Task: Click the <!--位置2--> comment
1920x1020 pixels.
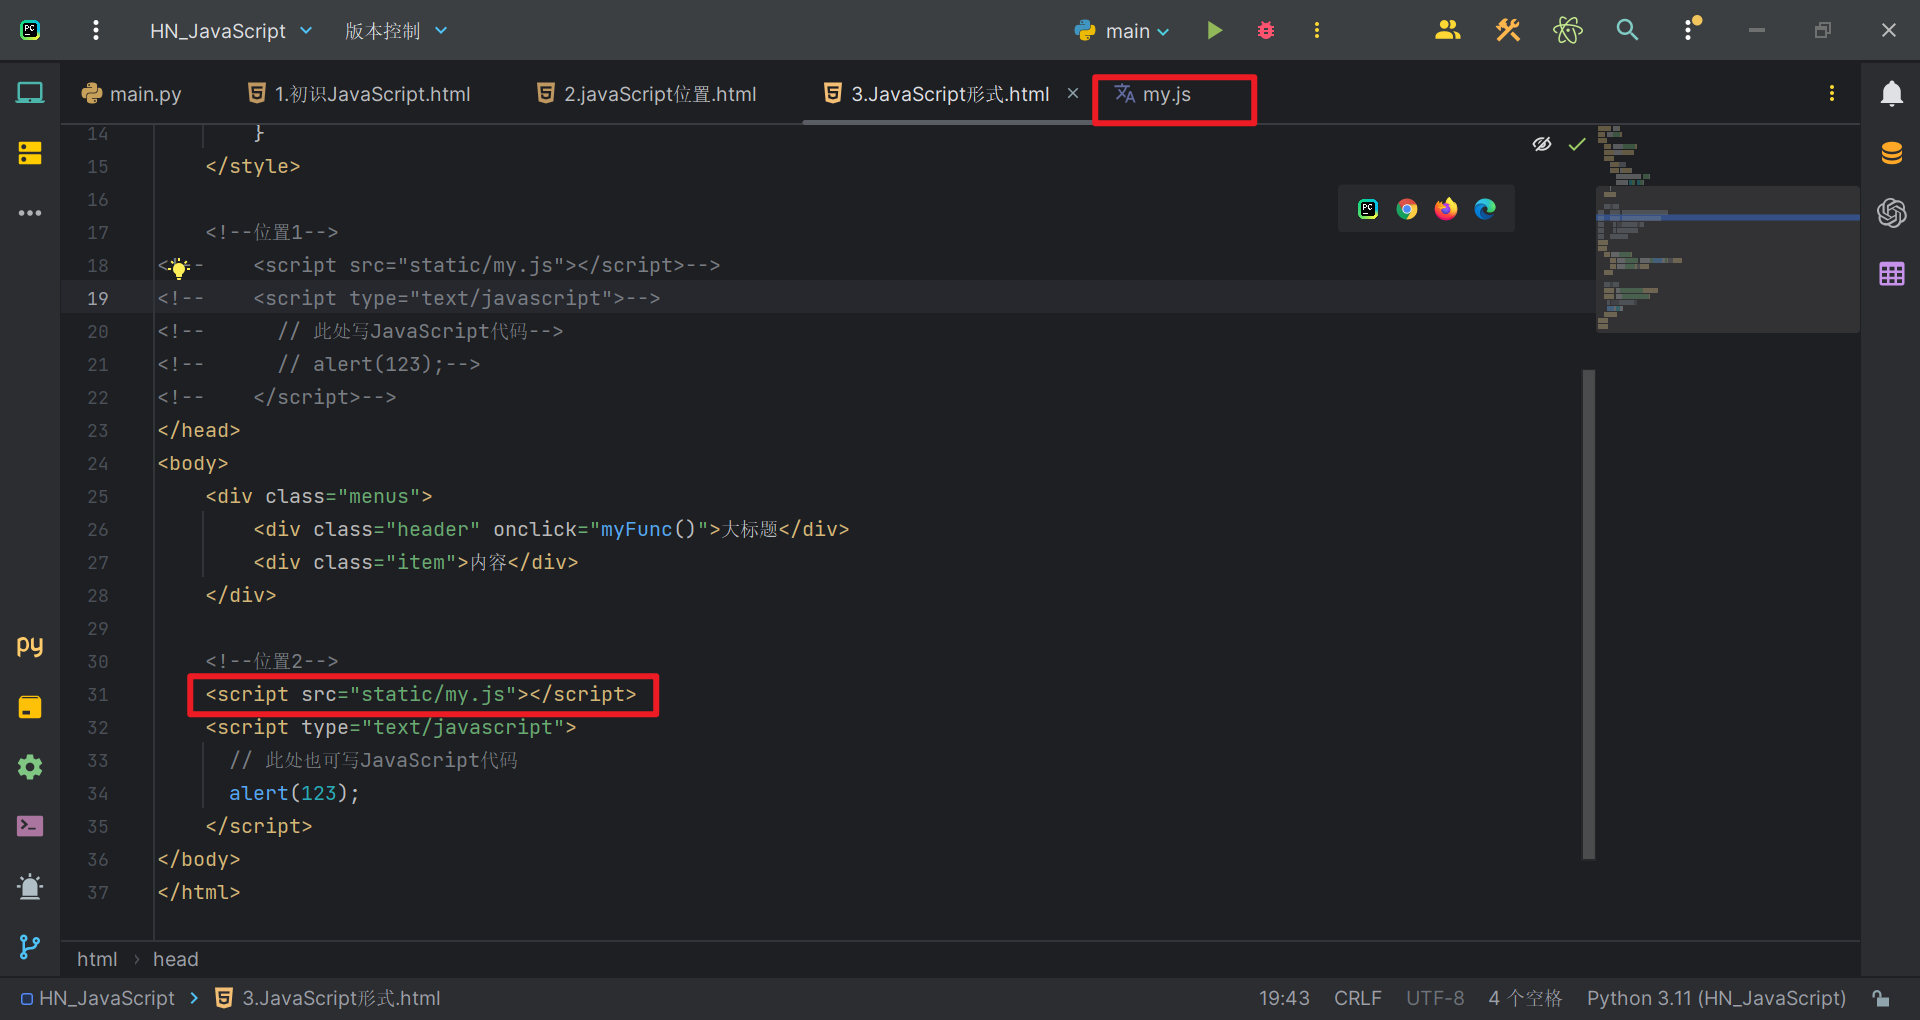Action: point(272,661)
